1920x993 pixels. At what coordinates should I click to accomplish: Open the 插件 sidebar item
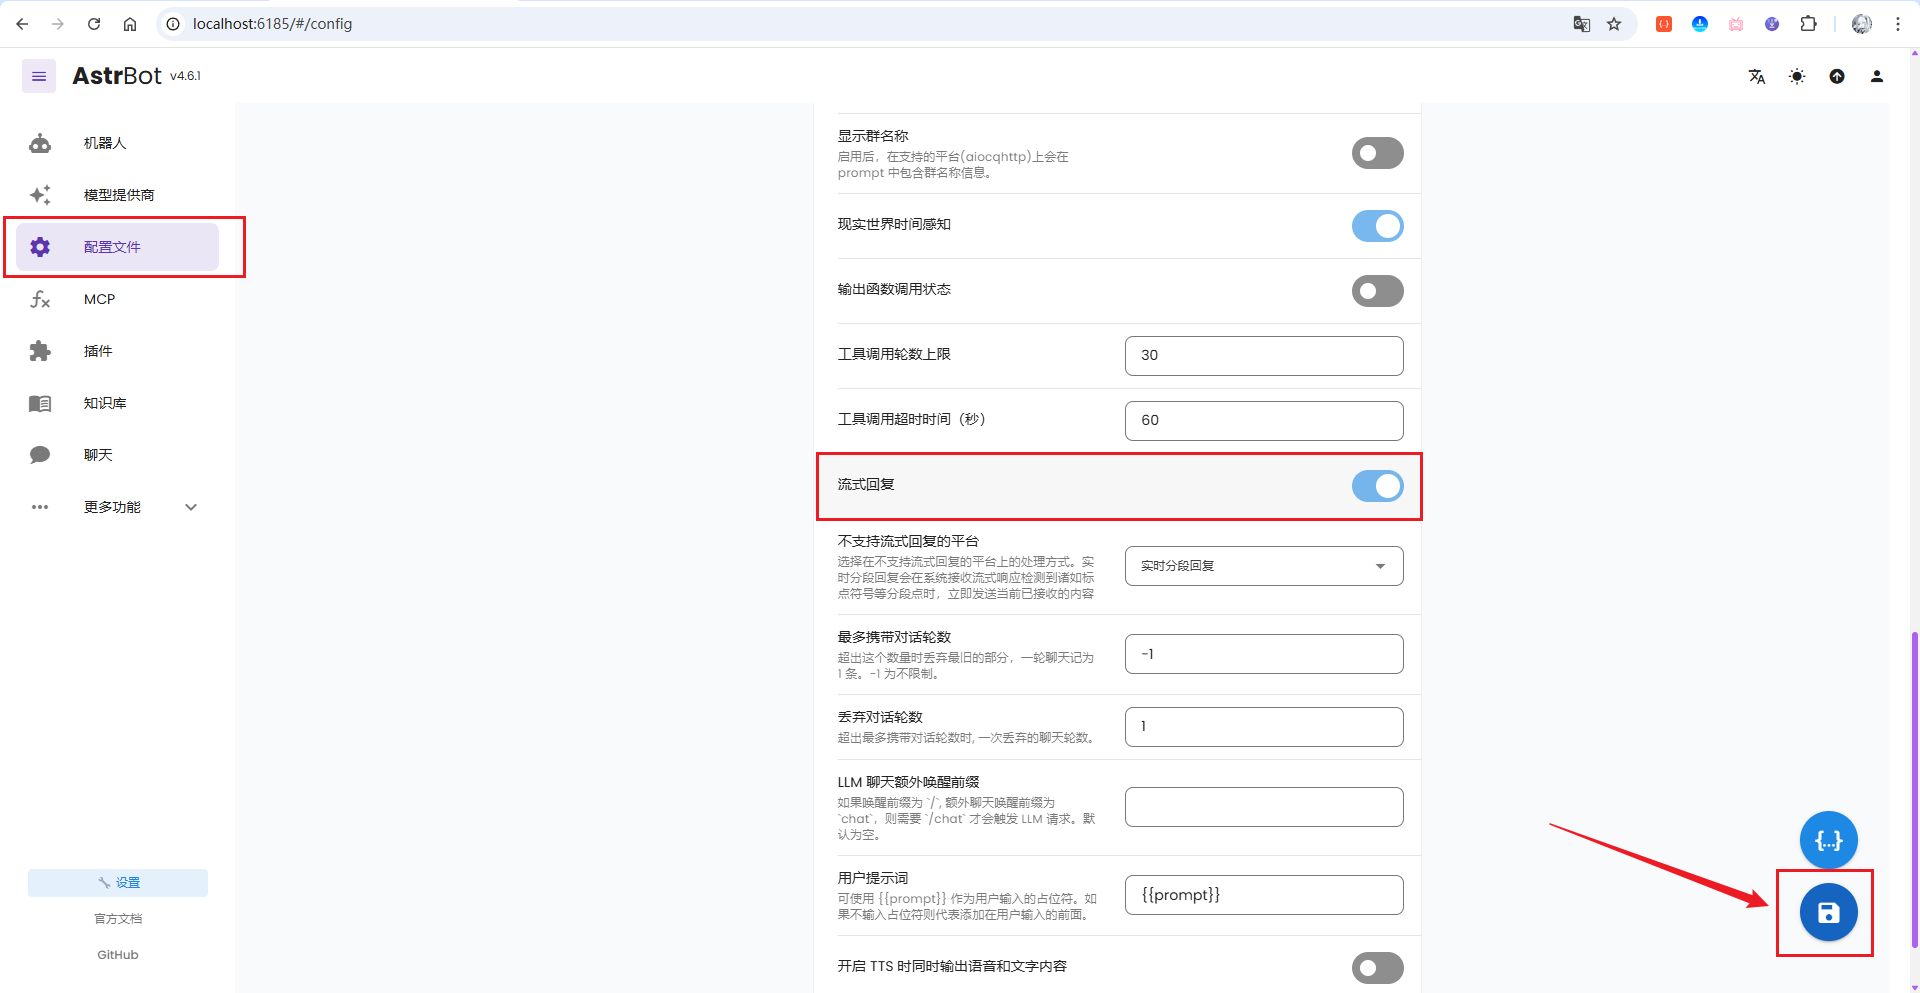point(98,351)
